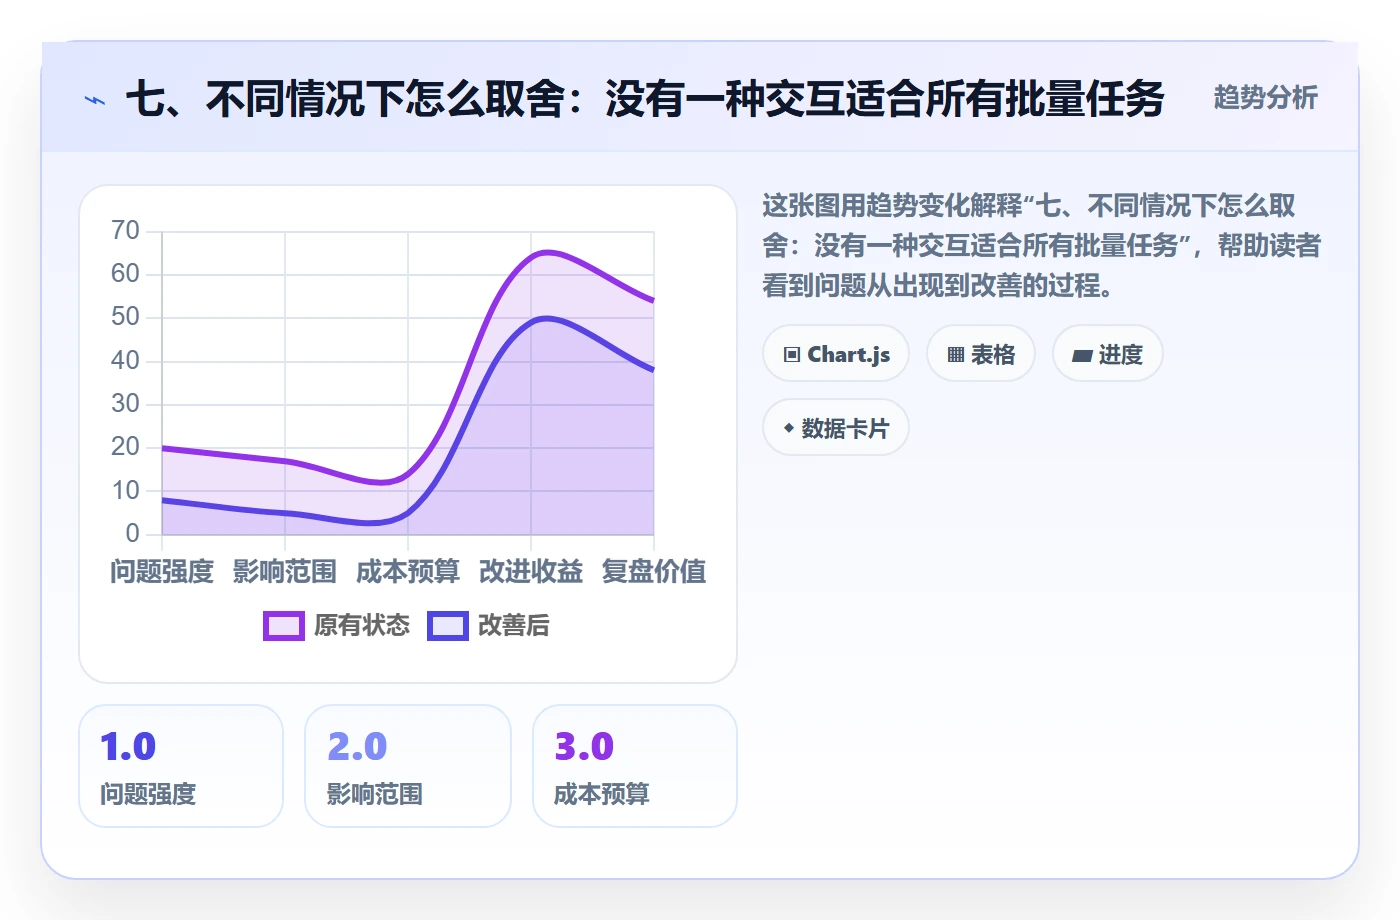Click the 趋势分析 label in the header
The height and width of the screenshot is (920, 1400).
point(1266,98)
